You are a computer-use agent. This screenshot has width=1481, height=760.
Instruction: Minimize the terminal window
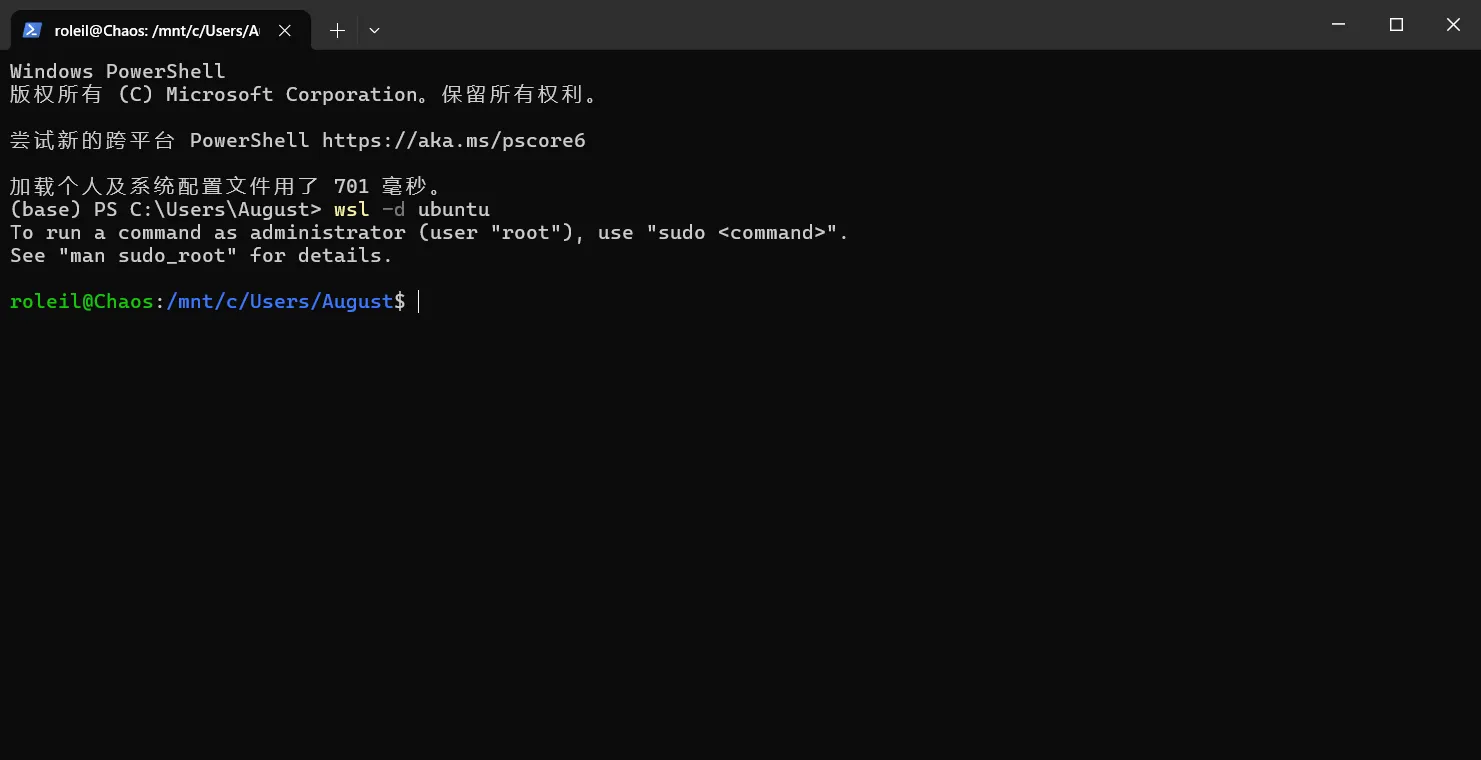coord(1339,25)
